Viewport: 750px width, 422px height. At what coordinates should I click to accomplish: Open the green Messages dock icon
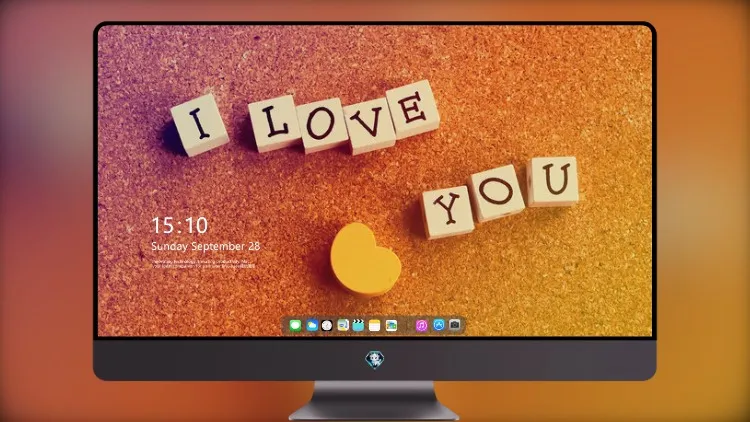295,325
